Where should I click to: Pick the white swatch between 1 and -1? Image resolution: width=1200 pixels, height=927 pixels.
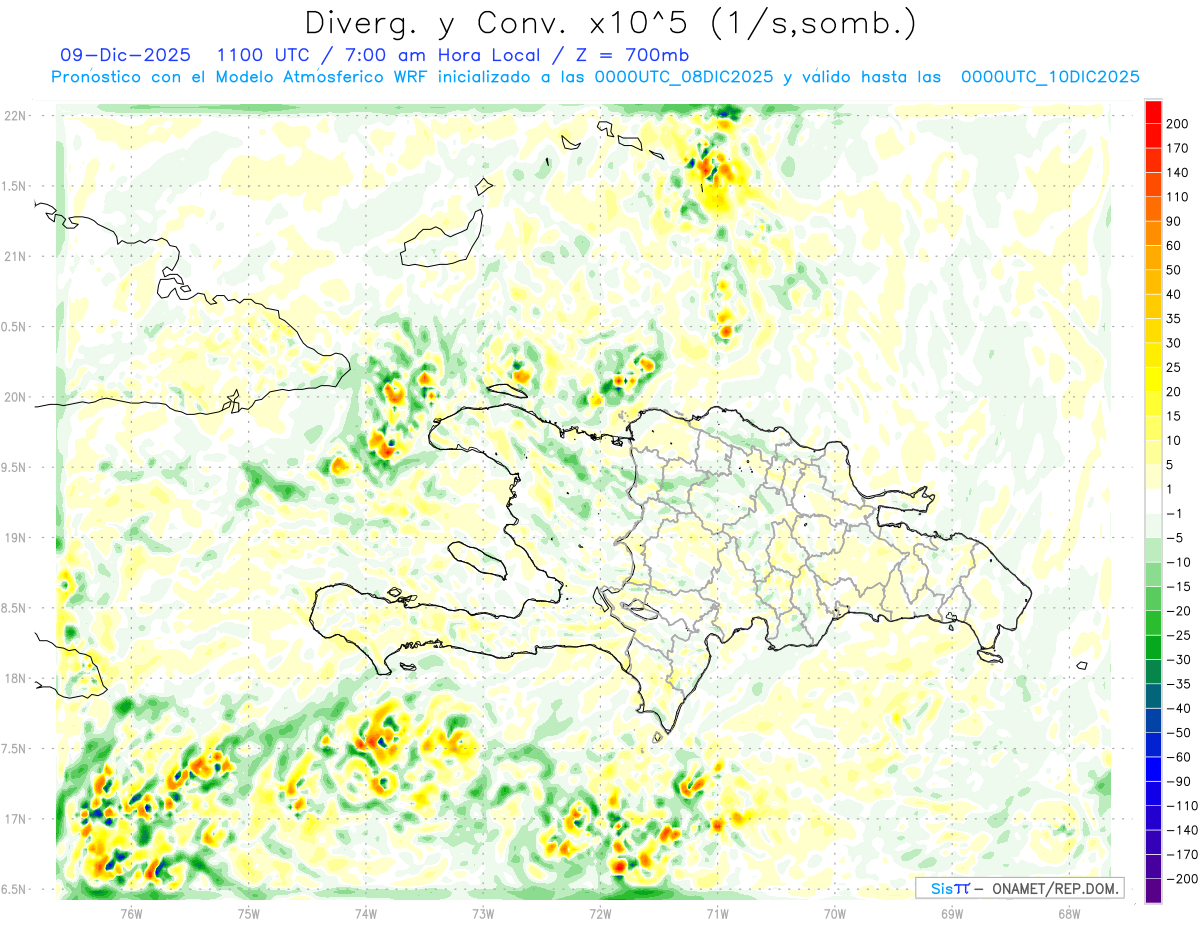(x=1153, y=501)
